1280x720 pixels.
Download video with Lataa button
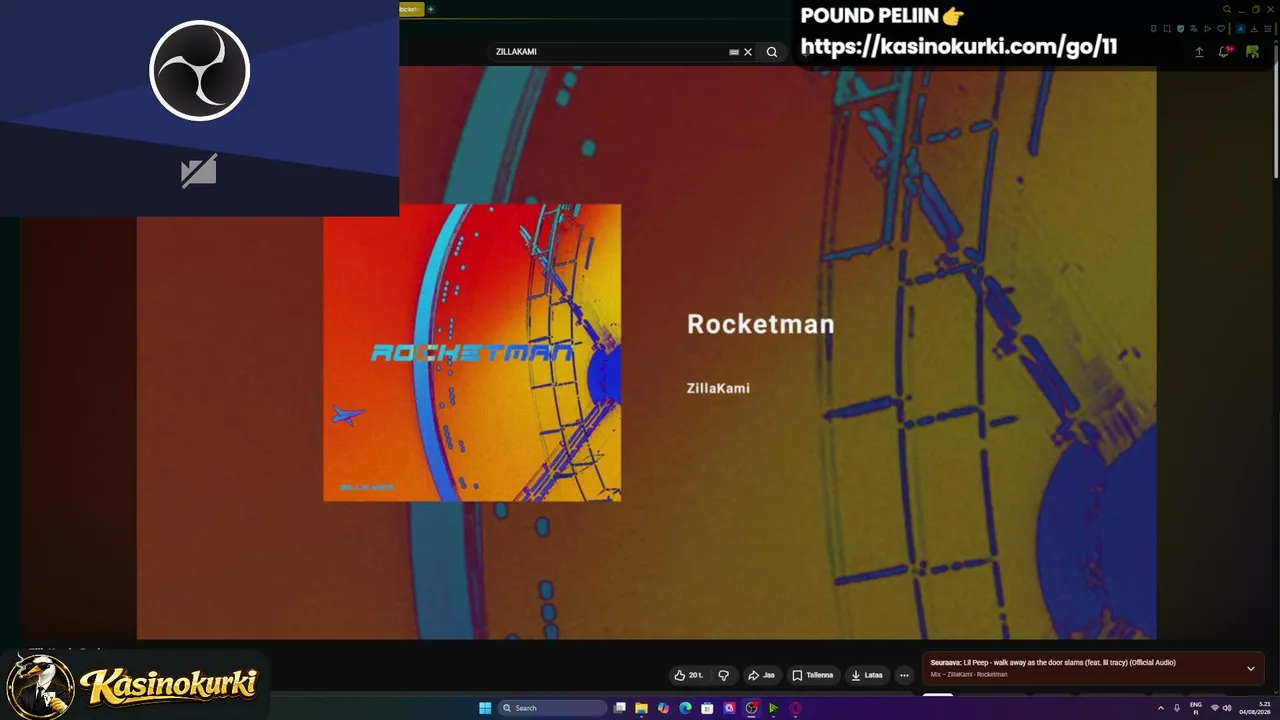point(867,675)
